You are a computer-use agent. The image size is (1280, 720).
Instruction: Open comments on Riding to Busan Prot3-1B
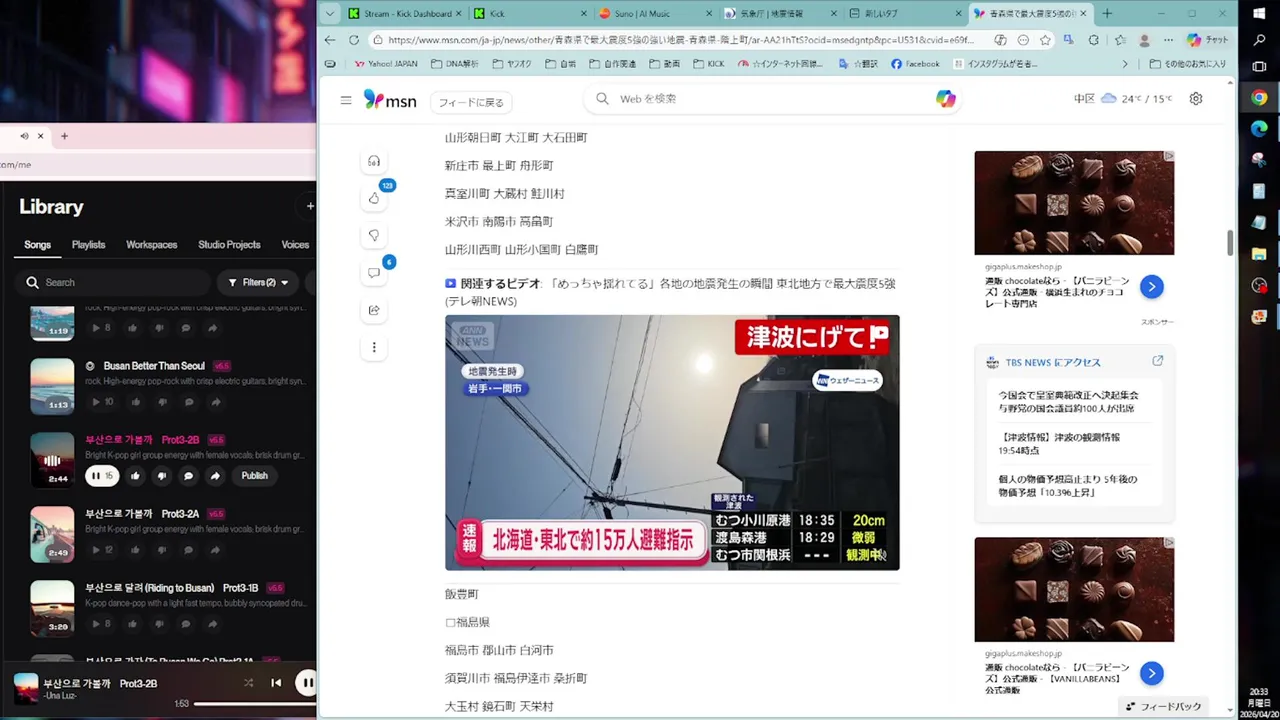pos(186,624)
